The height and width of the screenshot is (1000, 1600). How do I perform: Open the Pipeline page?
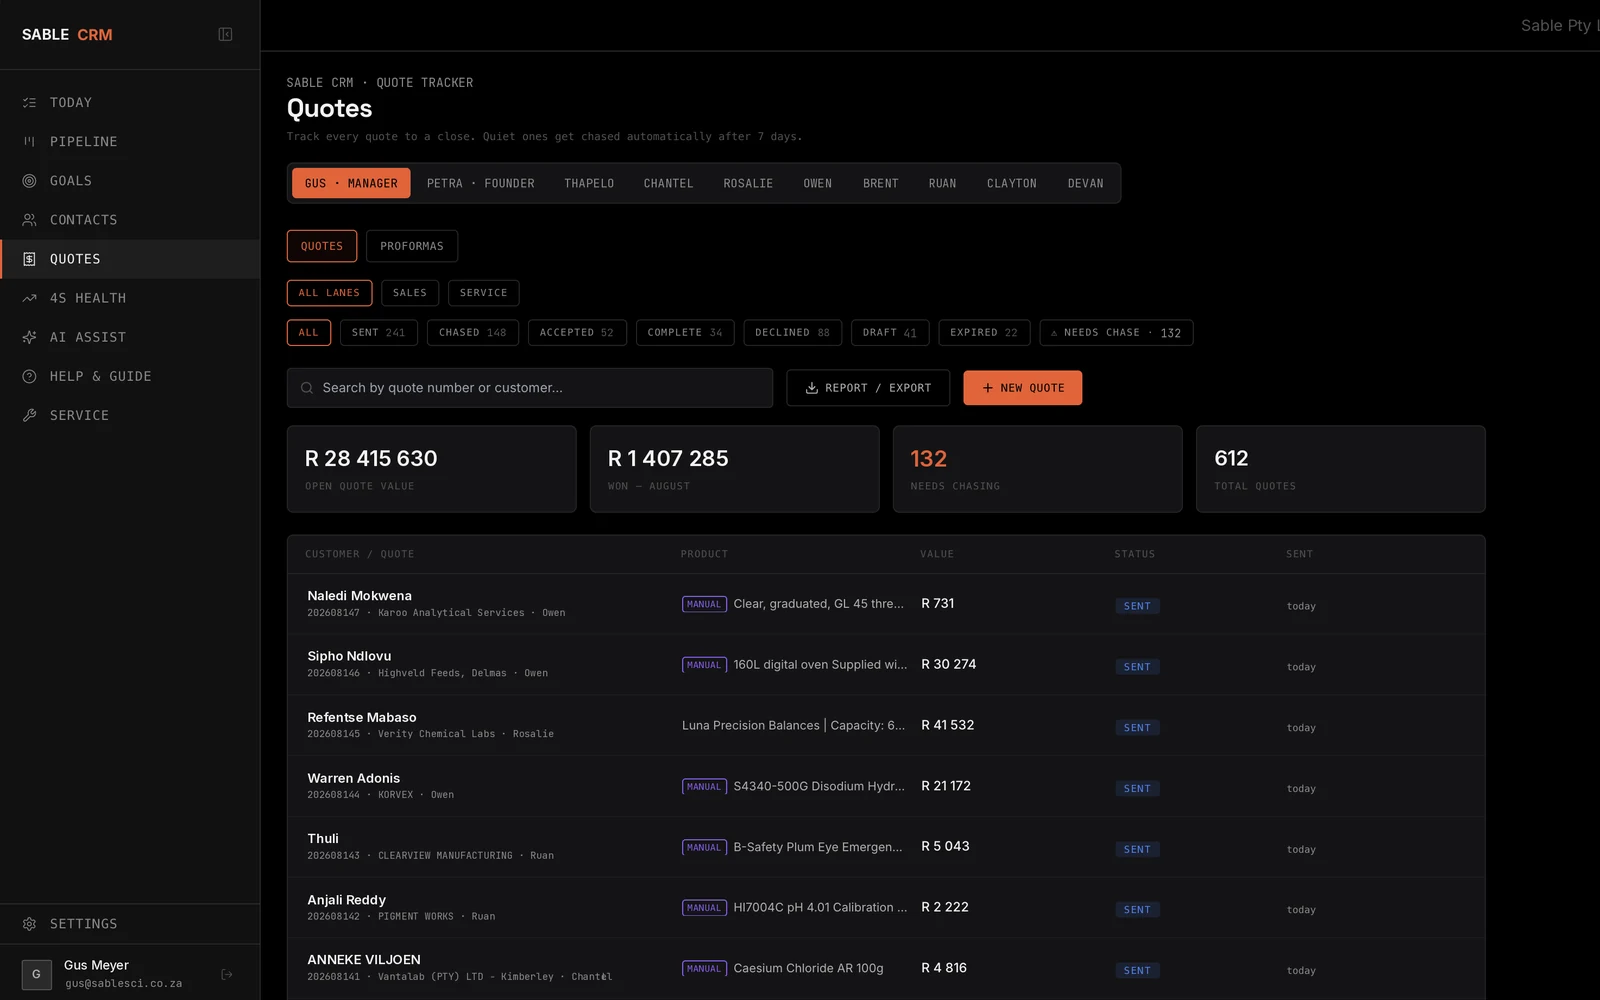pos(130,142)
